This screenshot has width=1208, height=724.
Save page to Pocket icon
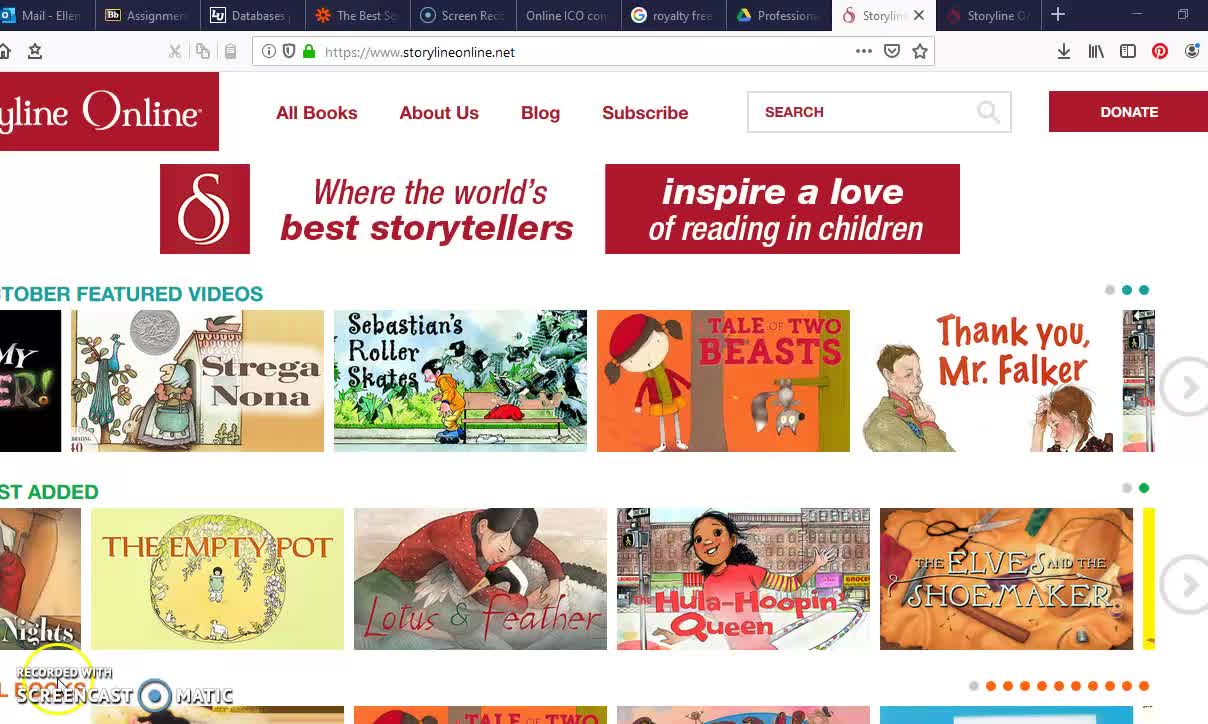[x=892, y=51]
